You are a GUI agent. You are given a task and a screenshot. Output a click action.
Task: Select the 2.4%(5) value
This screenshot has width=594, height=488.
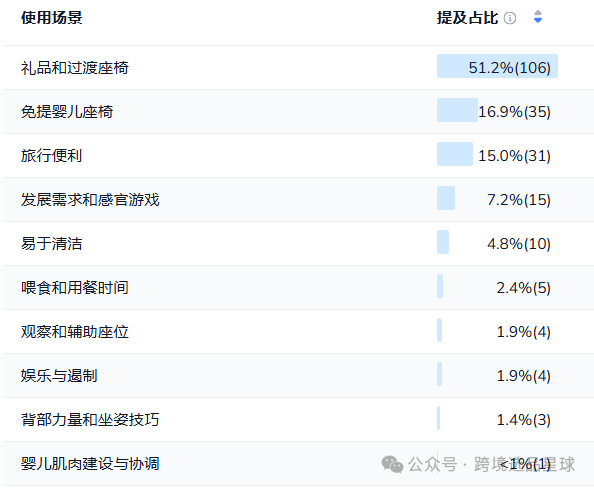pyautogui.click(x=524, y=288)
